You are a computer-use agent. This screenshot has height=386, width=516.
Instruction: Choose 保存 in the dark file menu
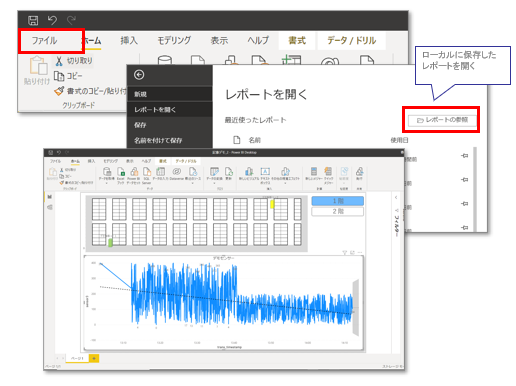tap(169, 125)
